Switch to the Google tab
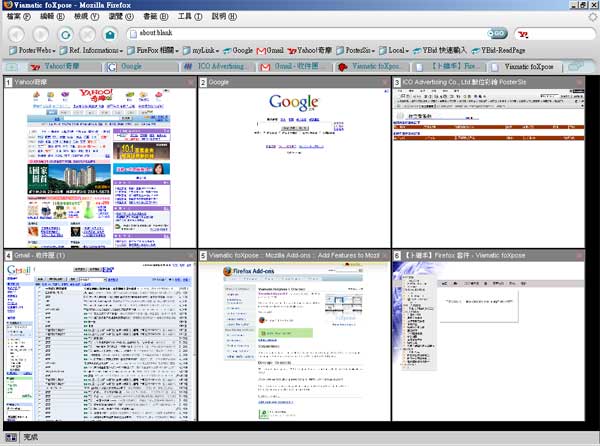The width and height of the screenshot is (600, 446). 141,67
